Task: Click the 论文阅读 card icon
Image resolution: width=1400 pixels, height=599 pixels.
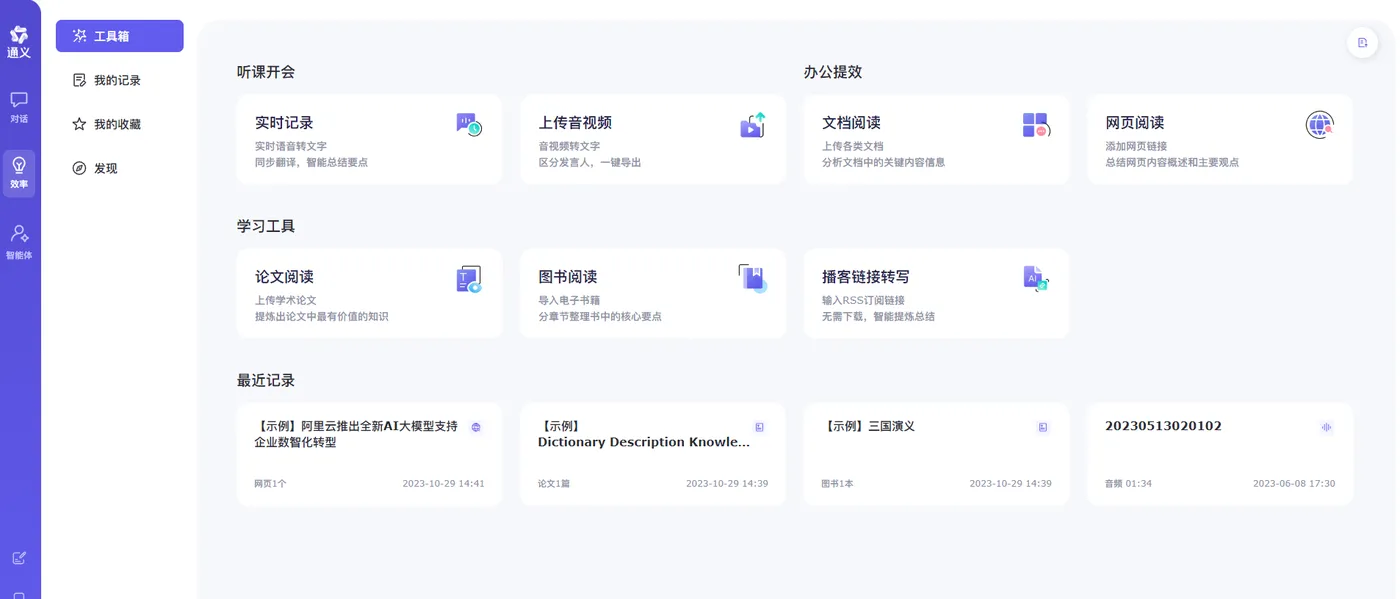Action: (469, 279)
